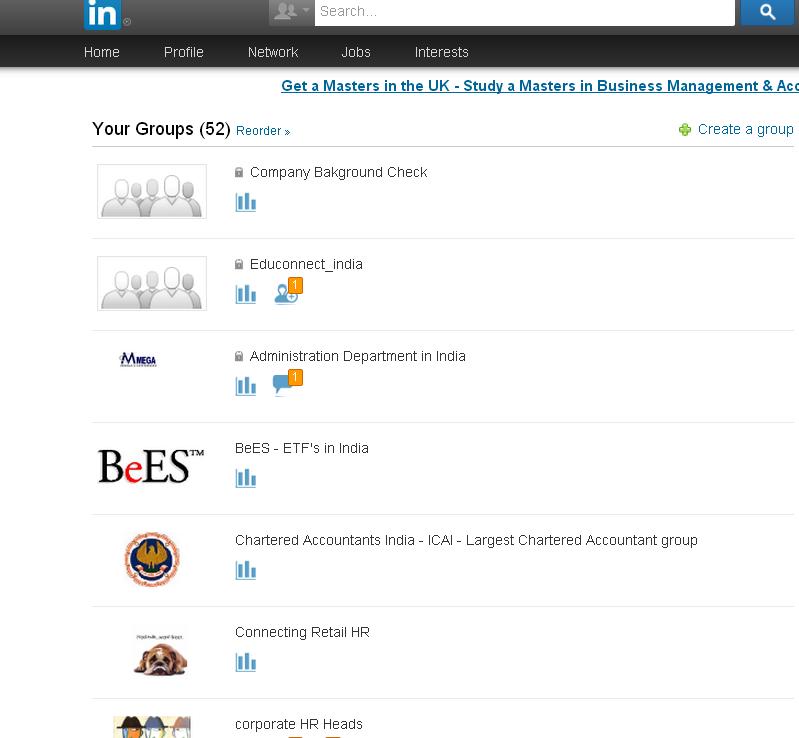Open the search type people dropdown
Screen dimensions: 799x738
tap(291, 12)
